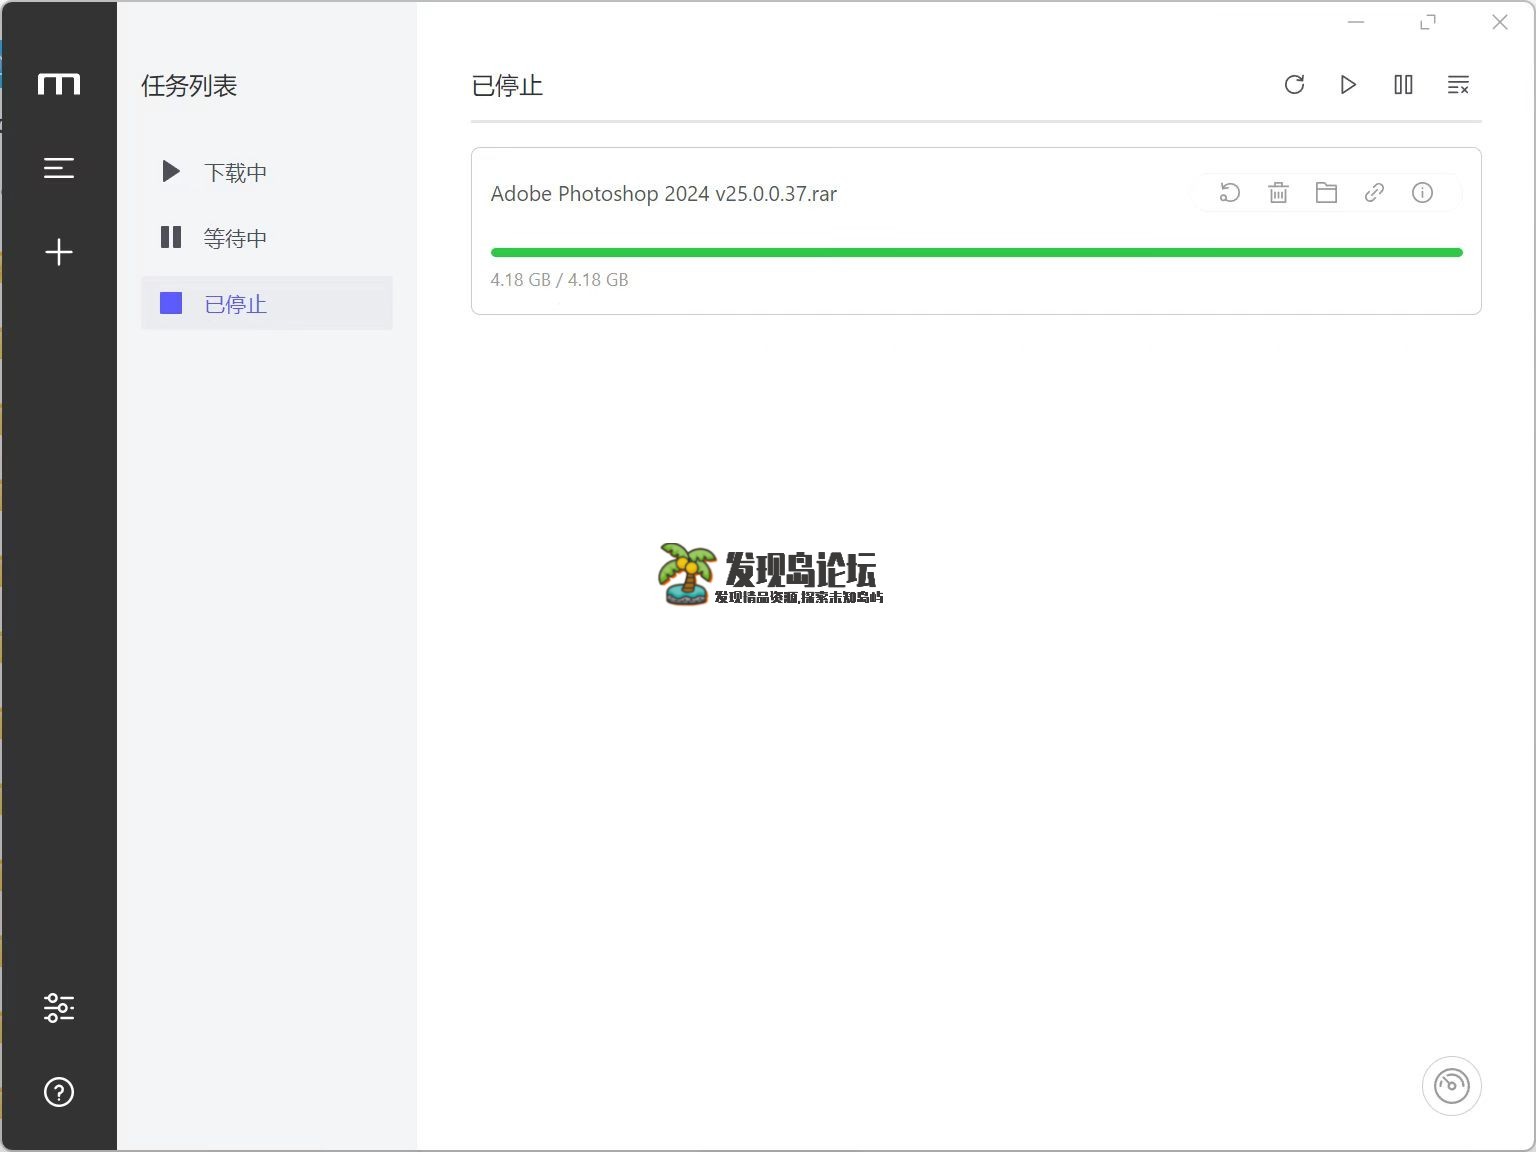Select the 等待中 waiting tab

point(267,238)
